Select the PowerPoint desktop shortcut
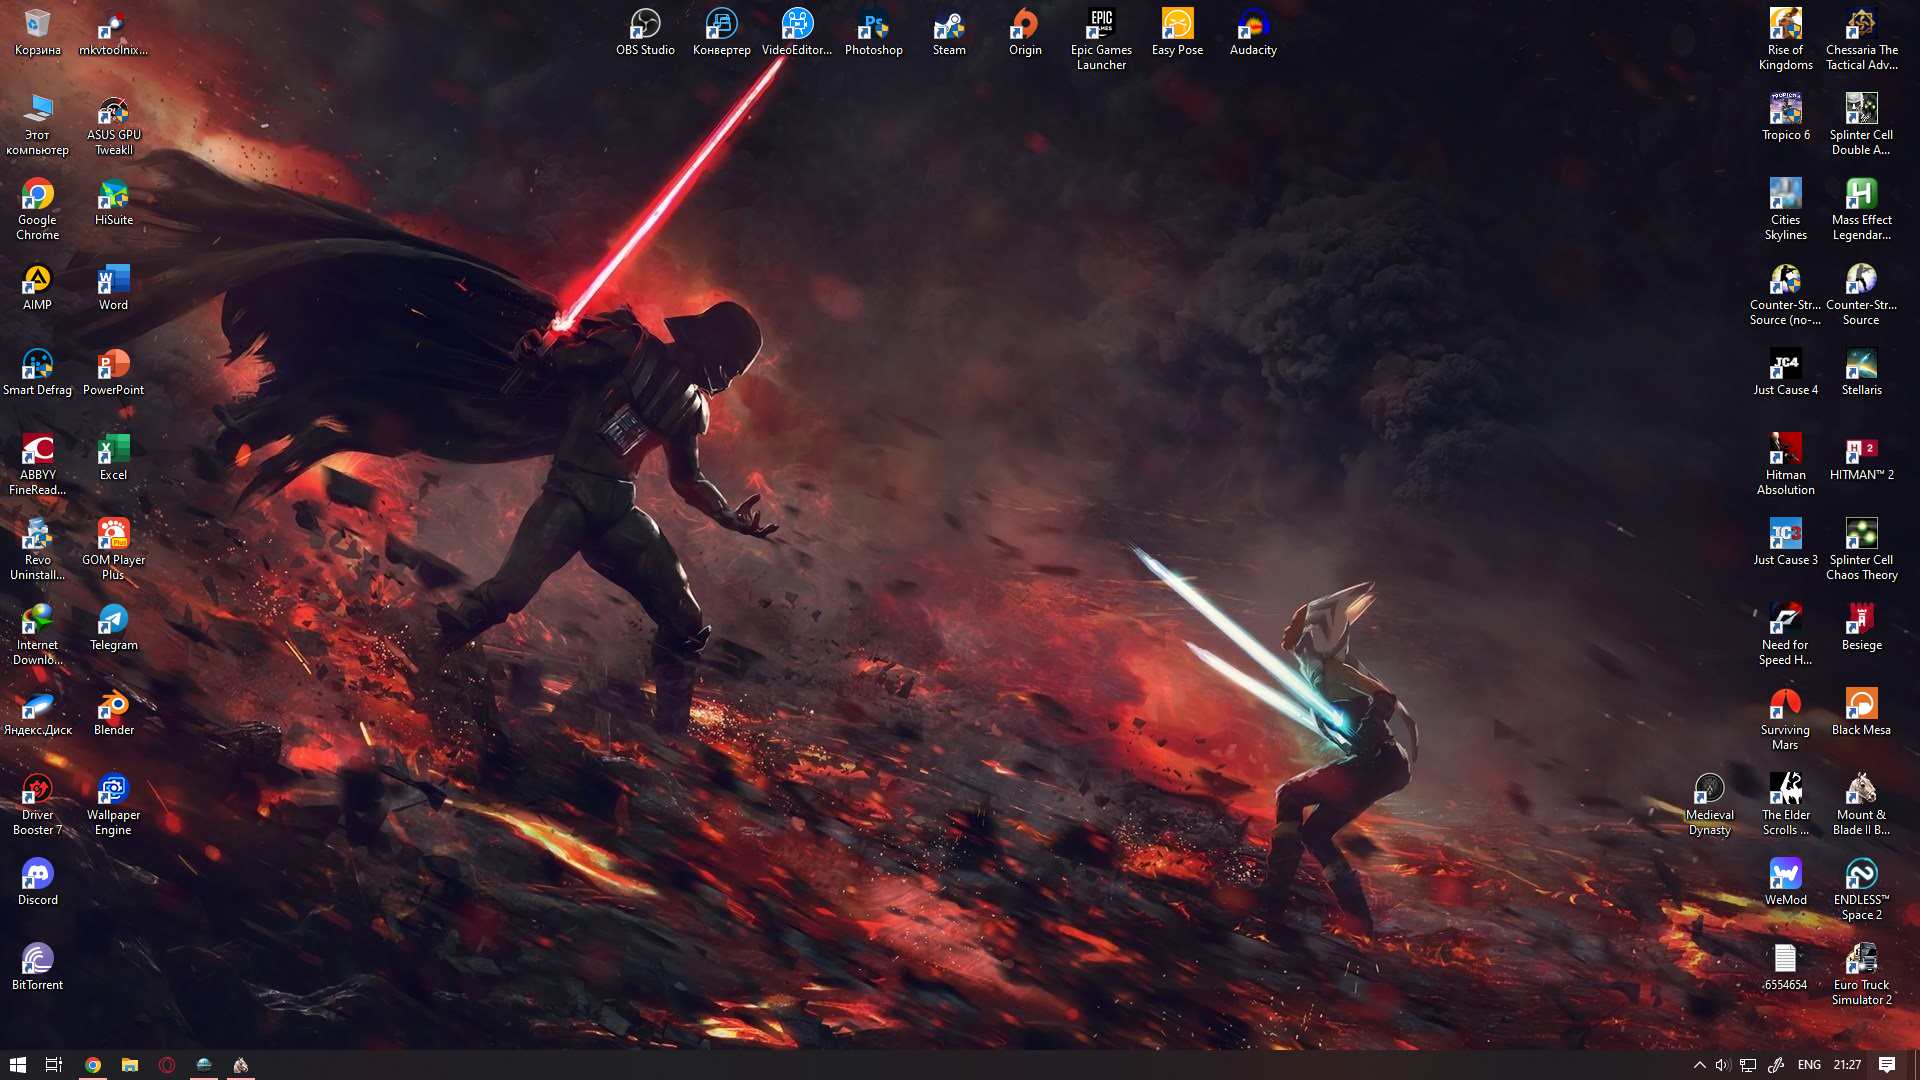 113,372
